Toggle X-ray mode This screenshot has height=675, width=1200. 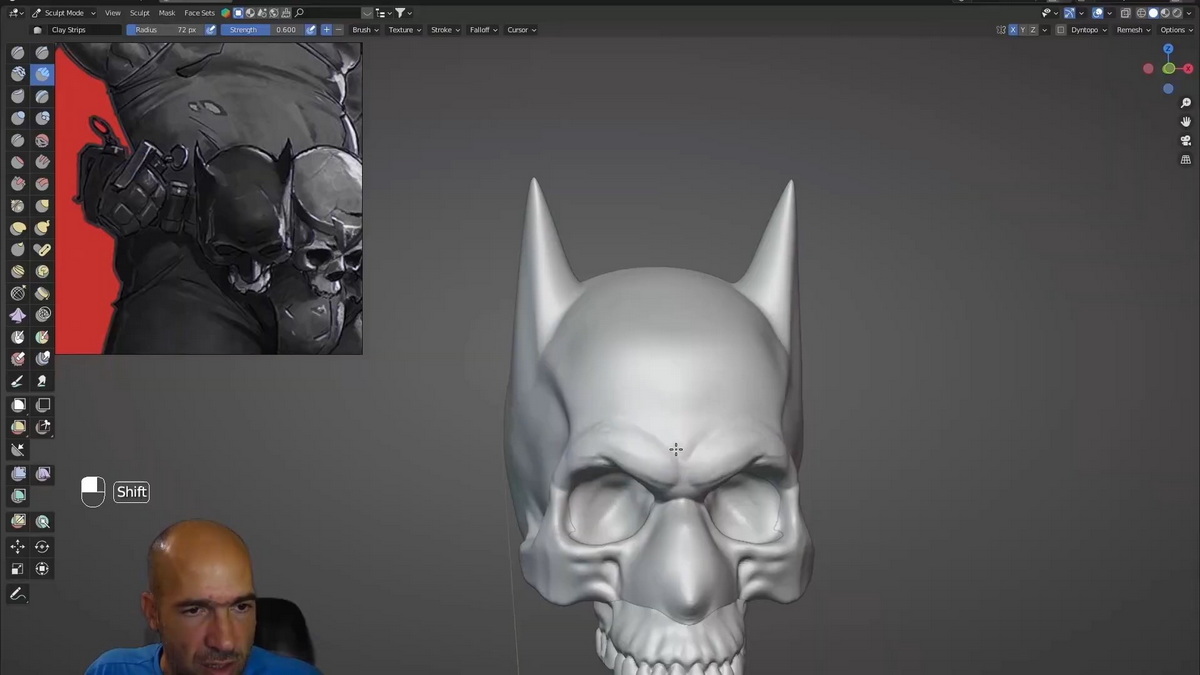[x=1126, y=13]
